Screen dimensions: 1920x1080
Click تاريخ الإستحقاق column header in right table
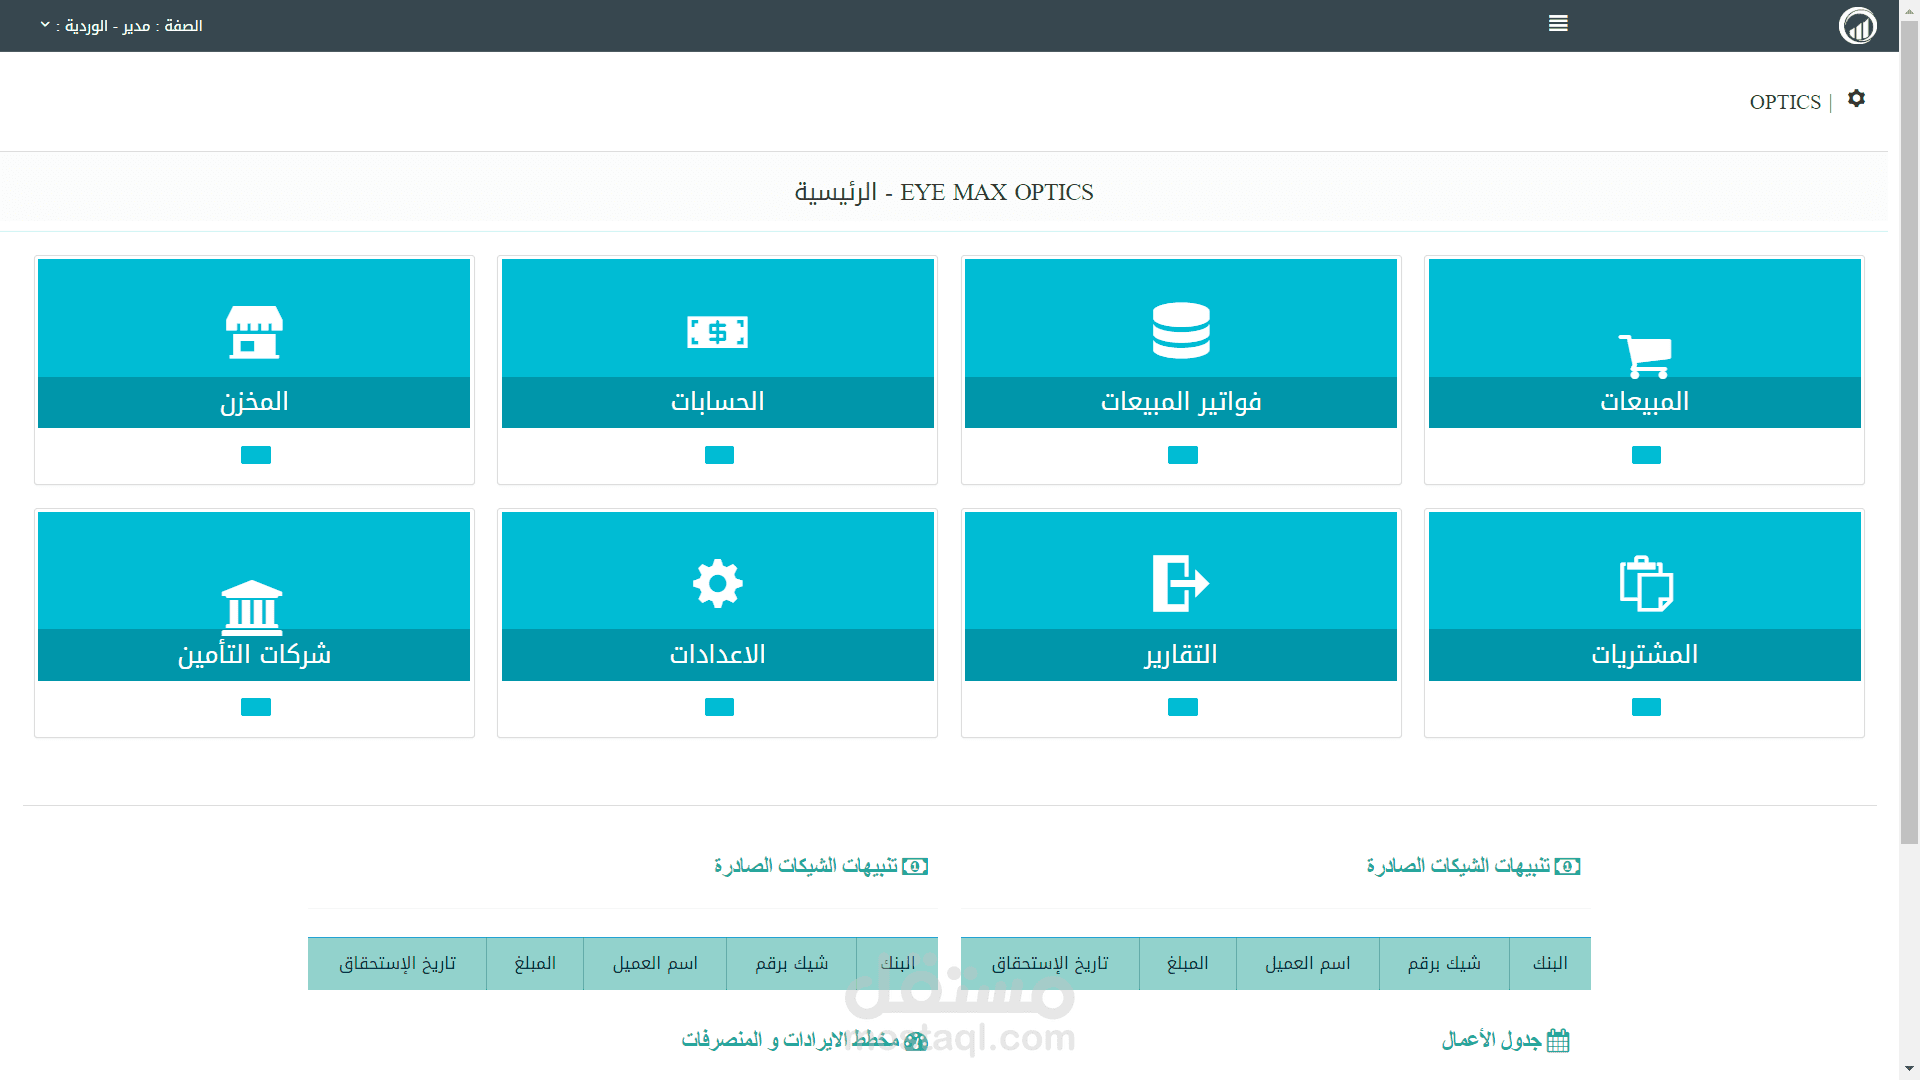[1049, 963]
